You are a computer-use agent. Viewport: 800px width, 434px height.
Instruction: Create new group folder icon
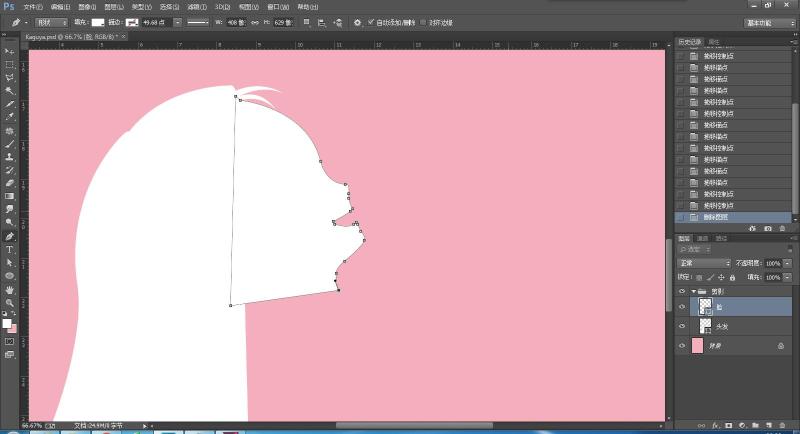[x=755, y=425]
